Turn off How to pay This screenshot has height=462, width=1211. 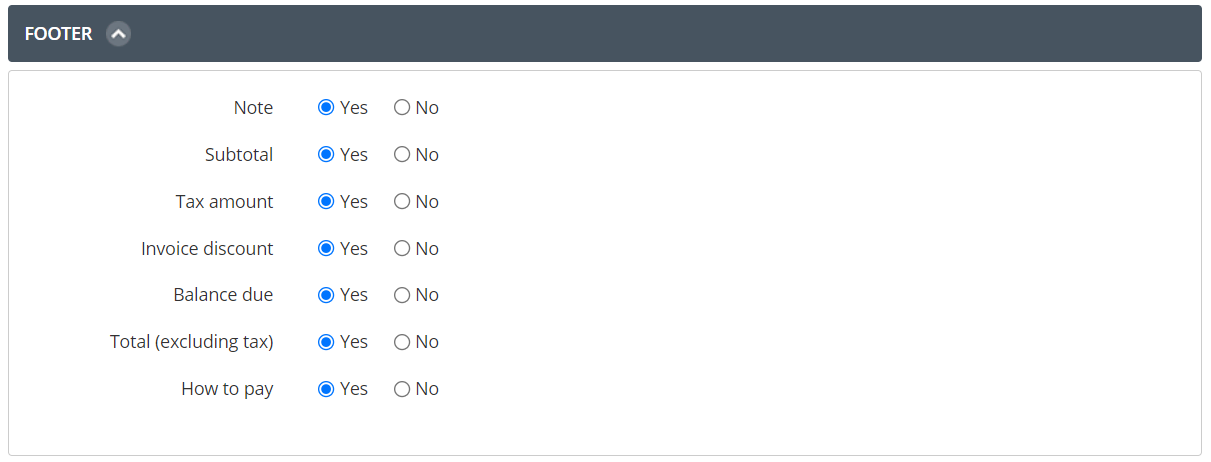(402, 389)
